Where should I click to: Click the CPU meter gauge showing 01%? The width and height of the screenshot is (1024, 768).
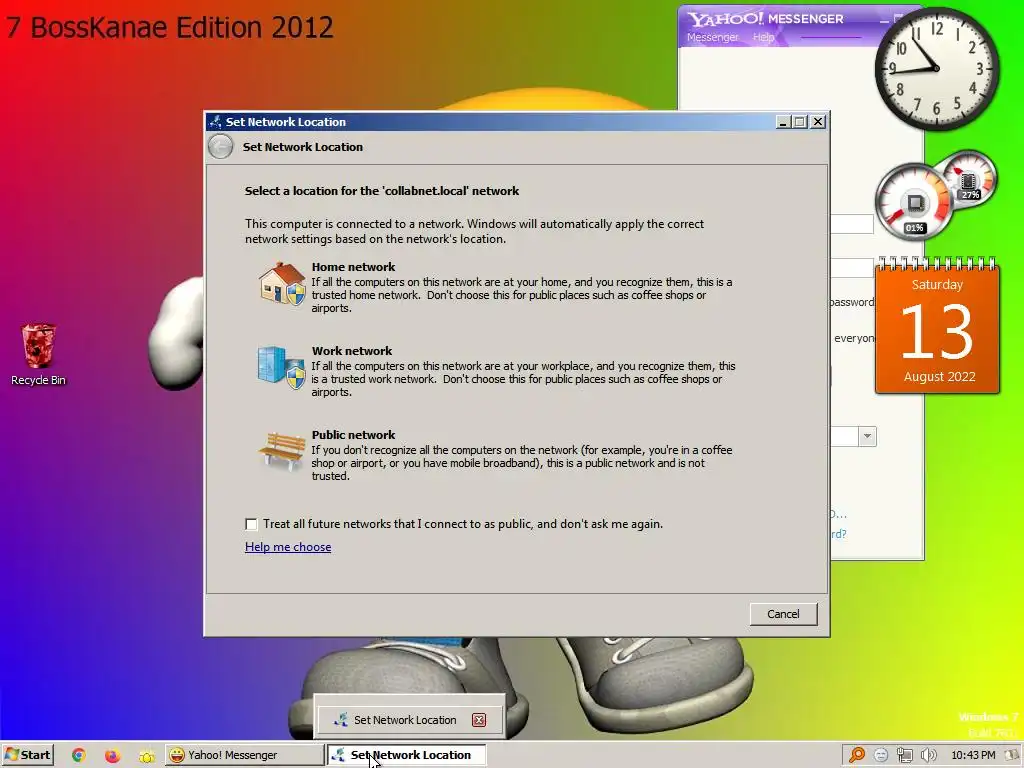point(914,204)
